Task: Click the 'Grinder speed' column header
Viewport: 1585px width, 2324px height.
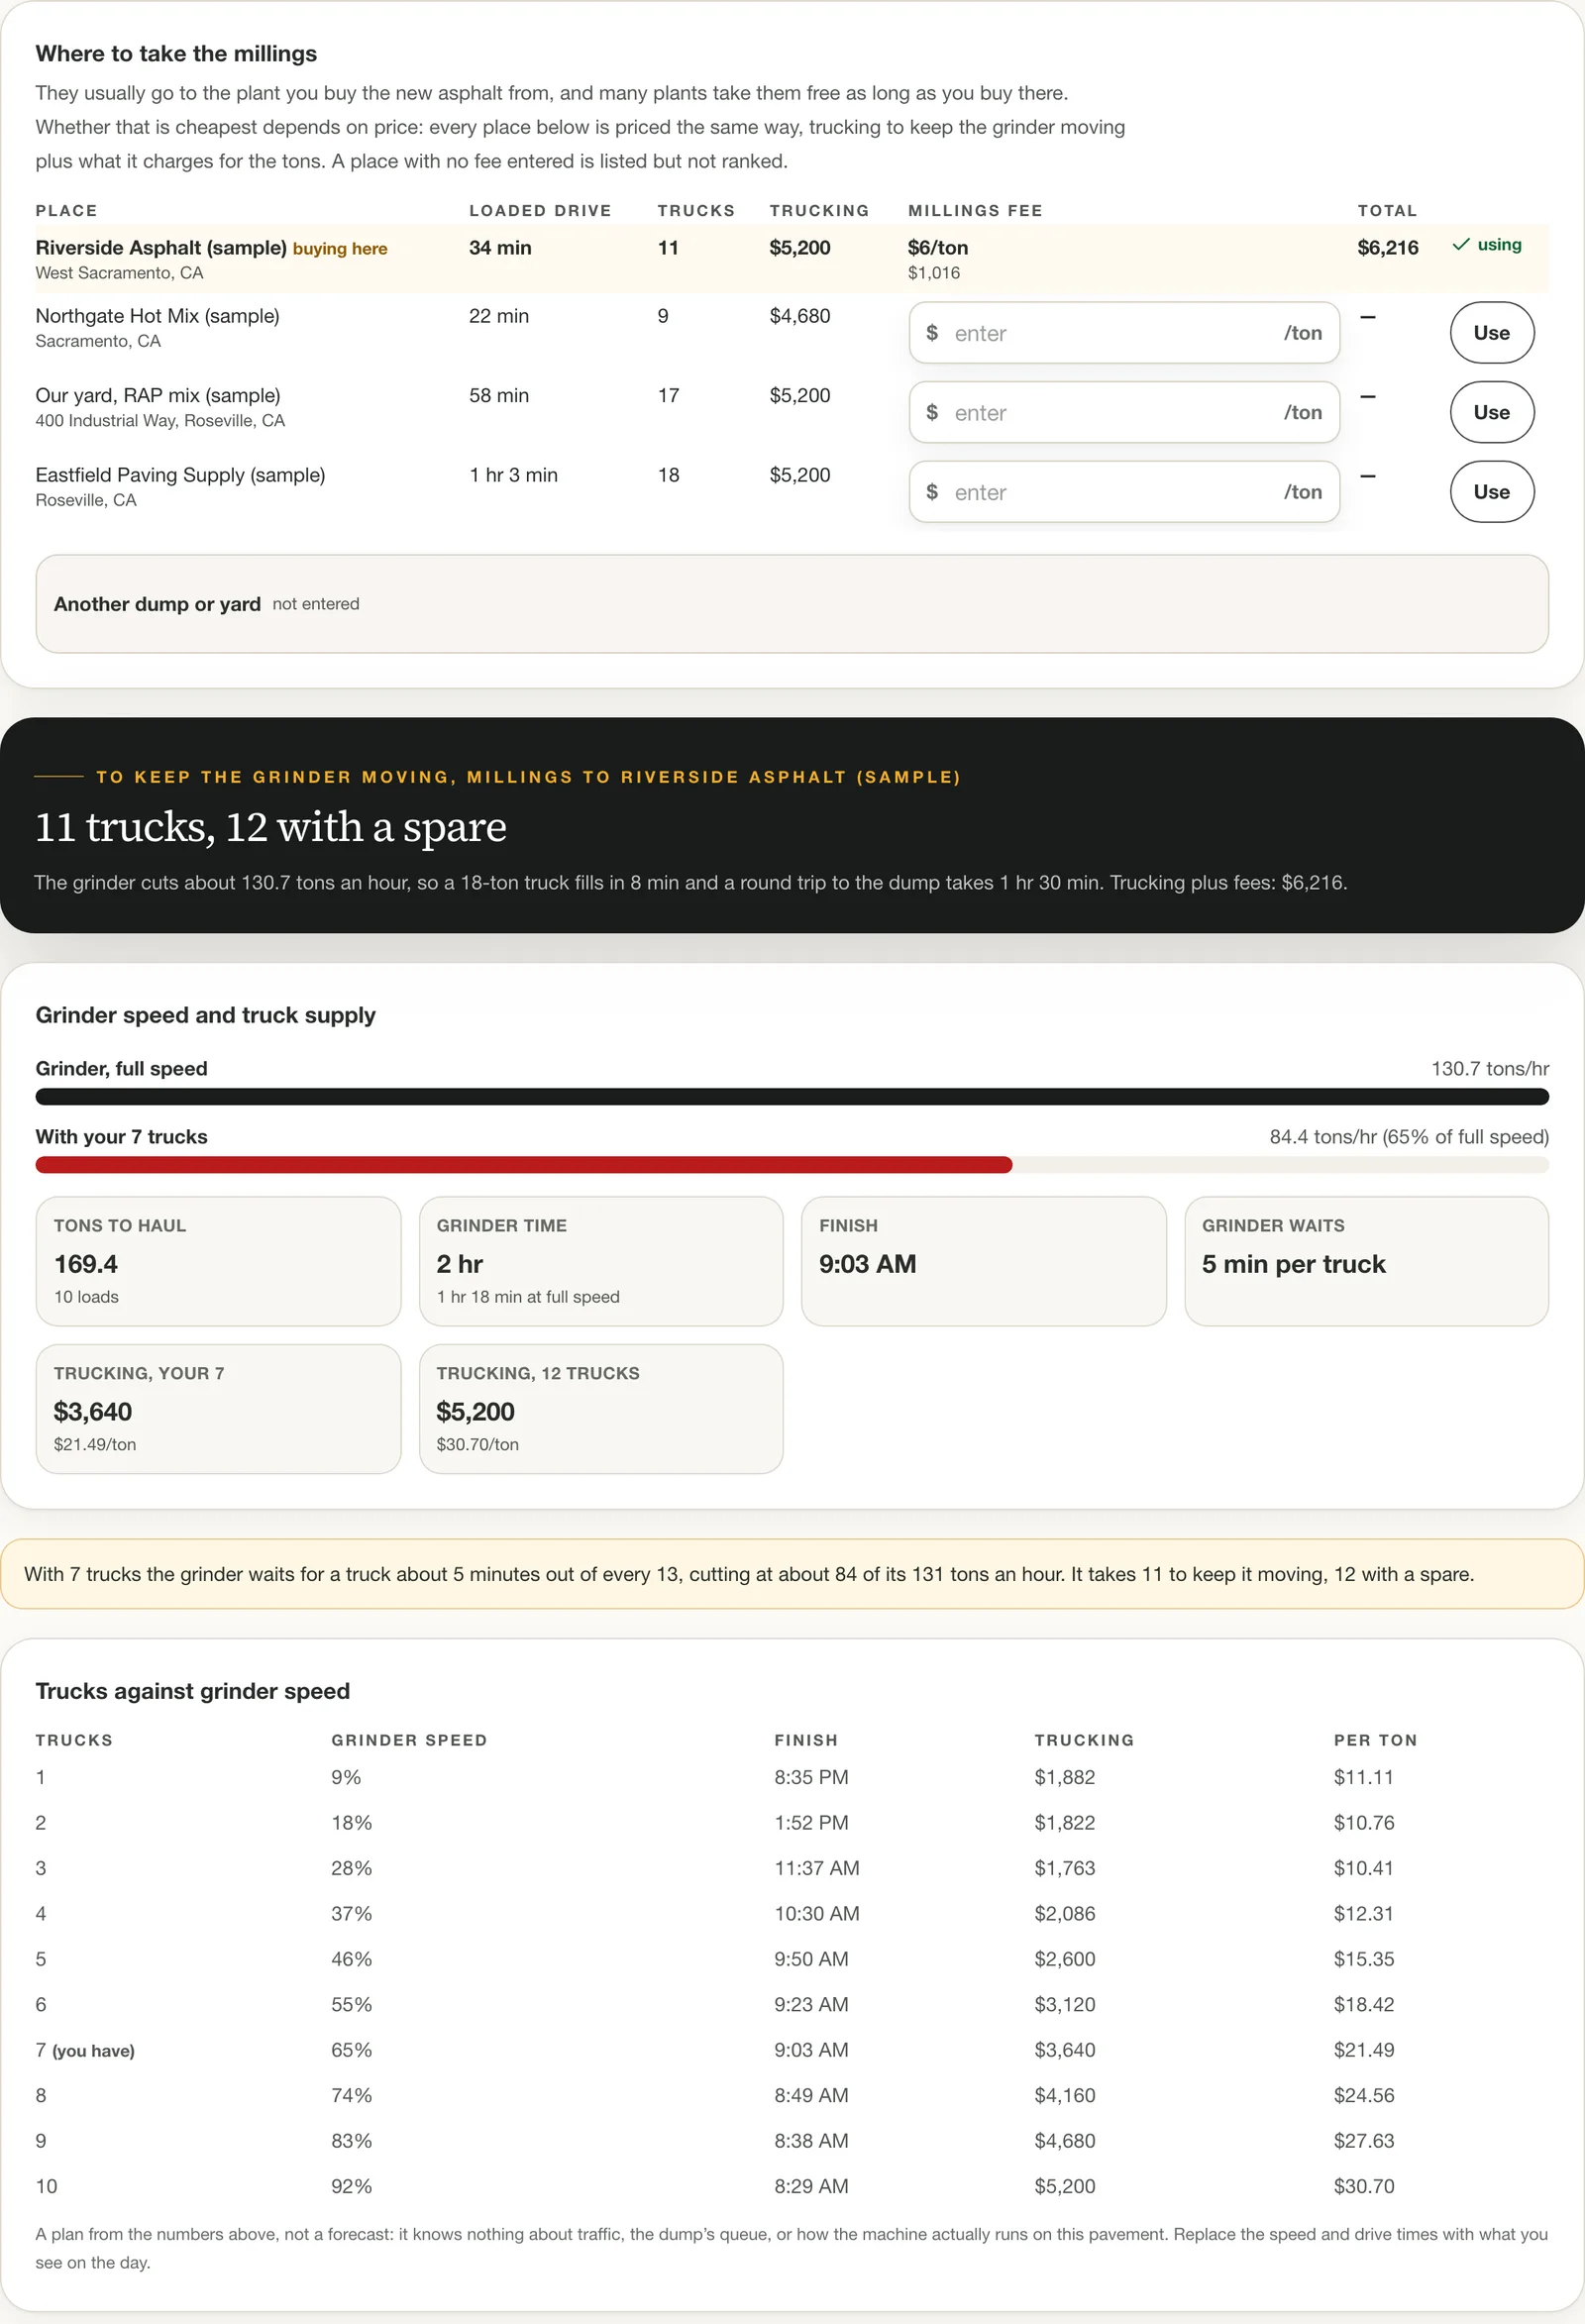Action: point(409,1740)
